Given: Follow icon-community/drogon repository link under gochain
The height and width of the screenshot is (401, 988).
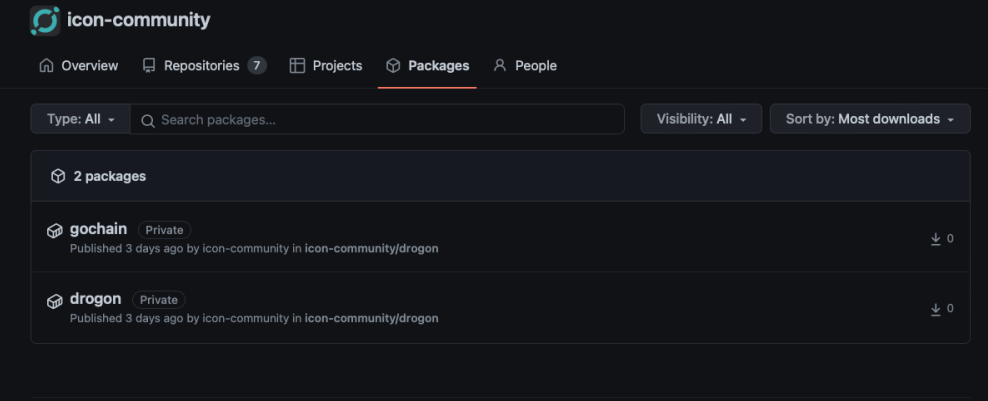Looking at the screenshot, I should pyautogui.click(x=371, y=248).
